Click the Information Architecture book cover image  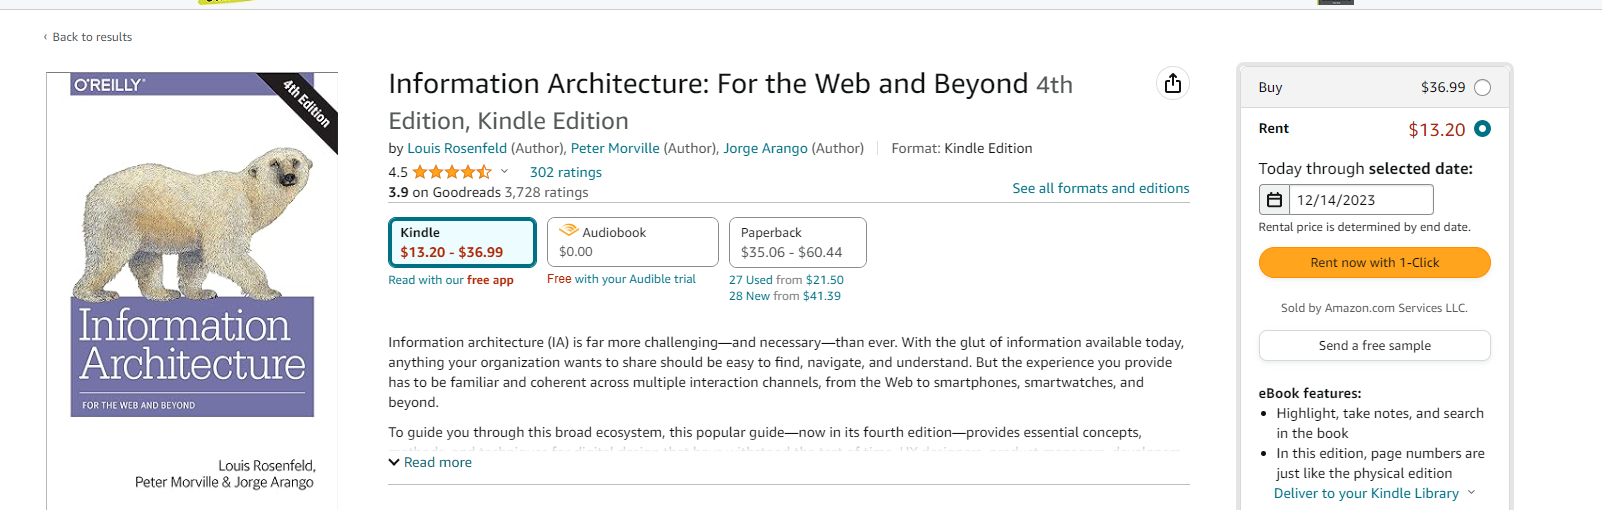(192, 290)
